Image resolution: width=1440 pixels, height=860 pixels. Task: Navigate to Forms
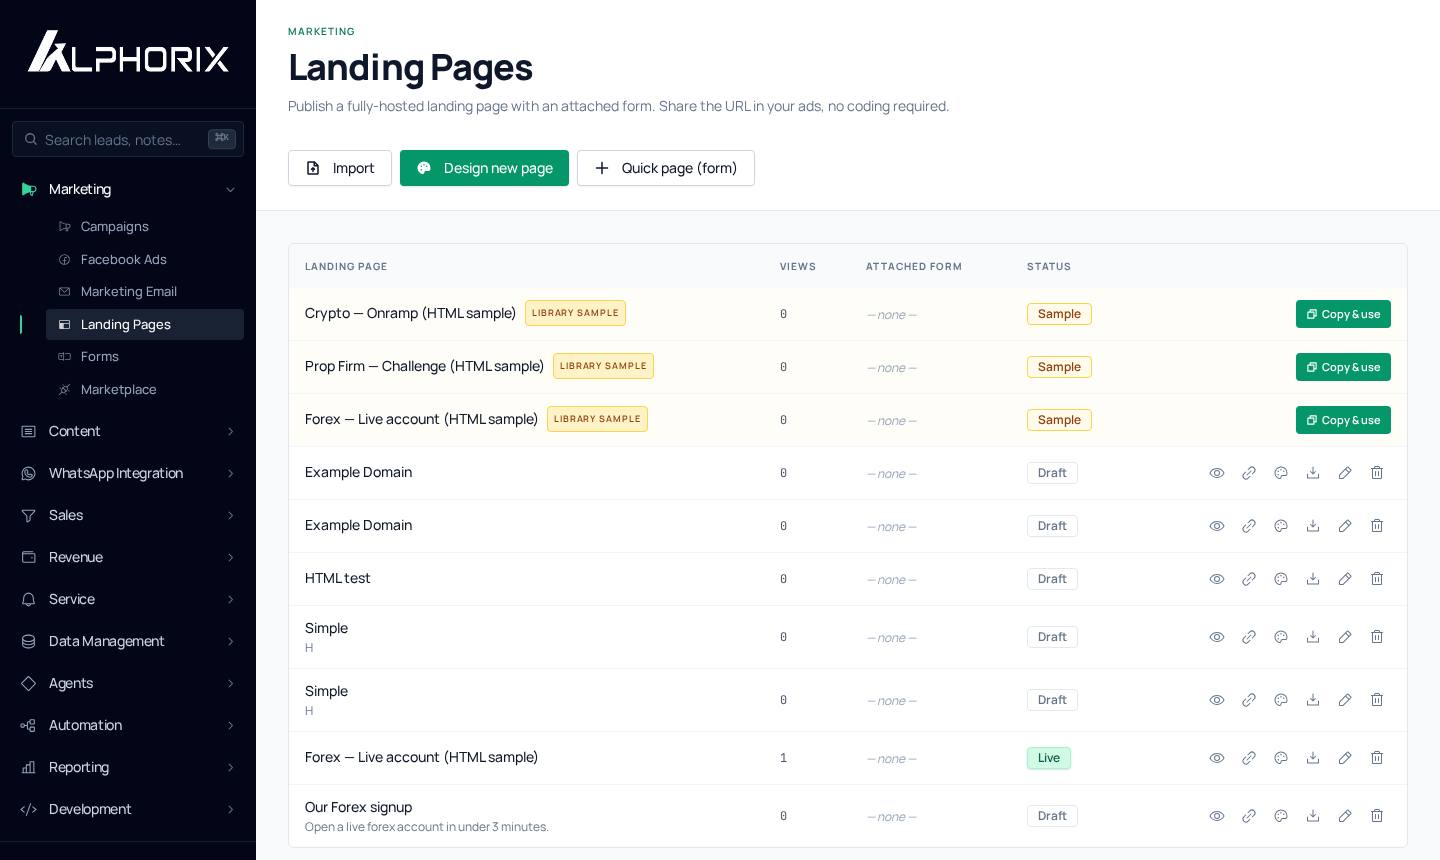click(145, 357)
